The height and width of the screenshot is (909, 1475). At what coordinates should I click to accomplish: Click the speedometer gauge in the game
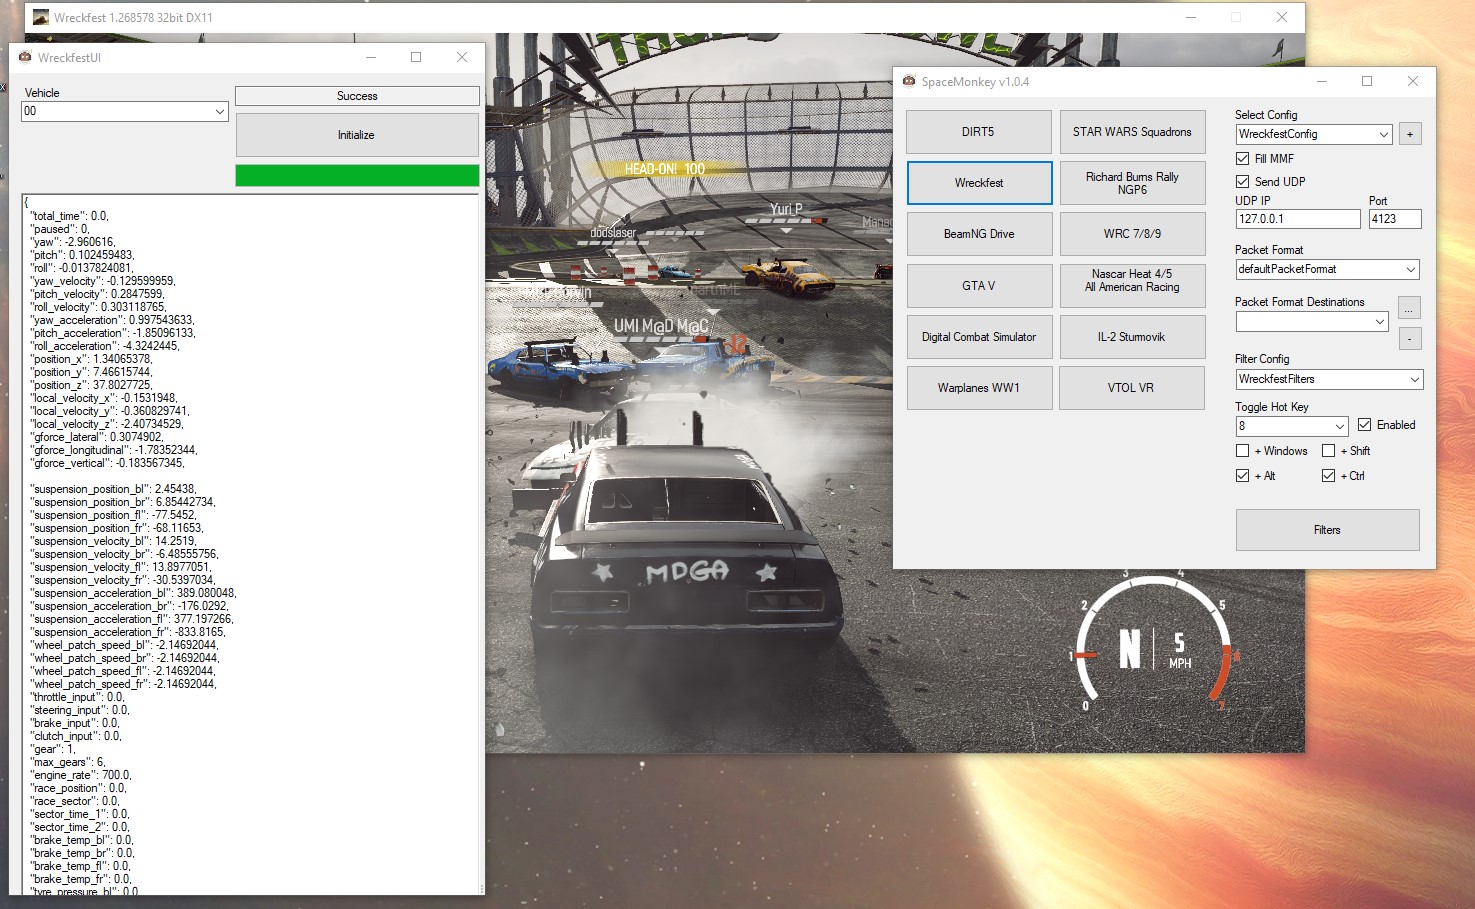(1155, 642)
